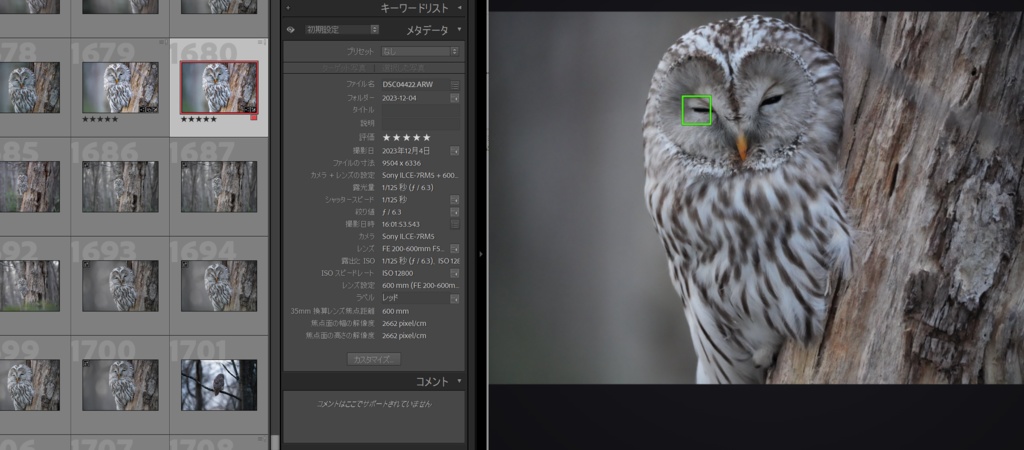Click the folder value 2023-12-04
The image size is (1024, 450).
tap(400, 98)
